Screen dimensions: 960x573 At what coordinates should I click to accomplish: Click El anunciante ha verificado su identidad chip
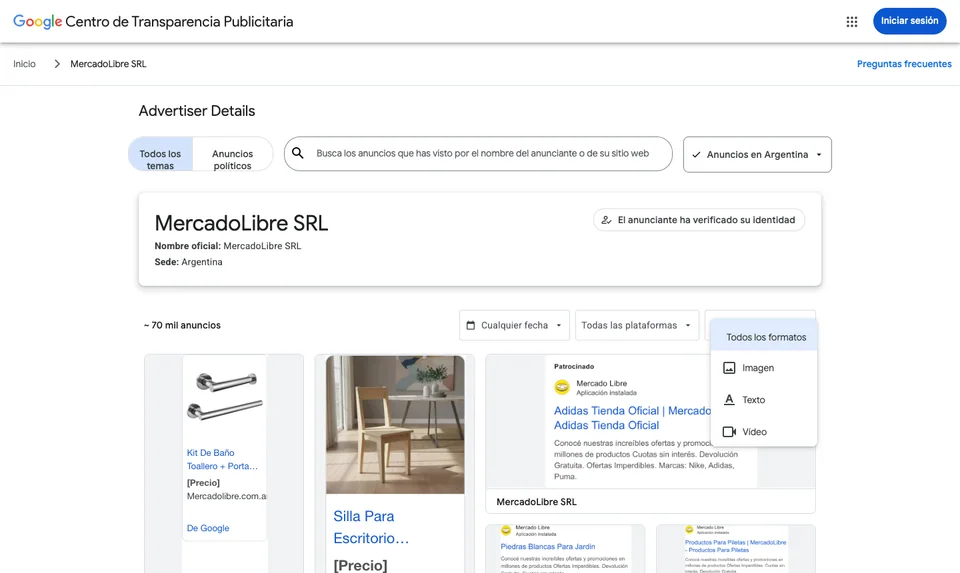coord(699,220)
